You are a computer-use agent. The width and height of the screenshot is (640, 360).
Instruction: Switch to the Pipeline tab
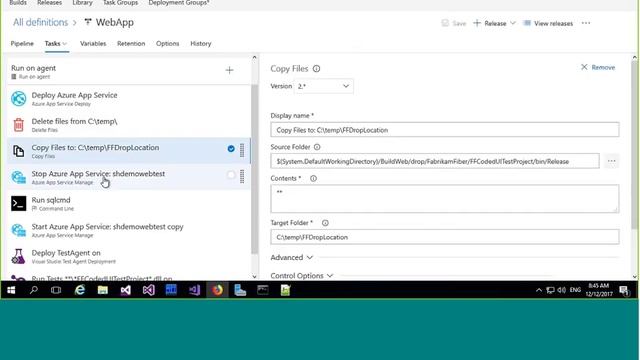pyautogui.click(x=22, y=44)
